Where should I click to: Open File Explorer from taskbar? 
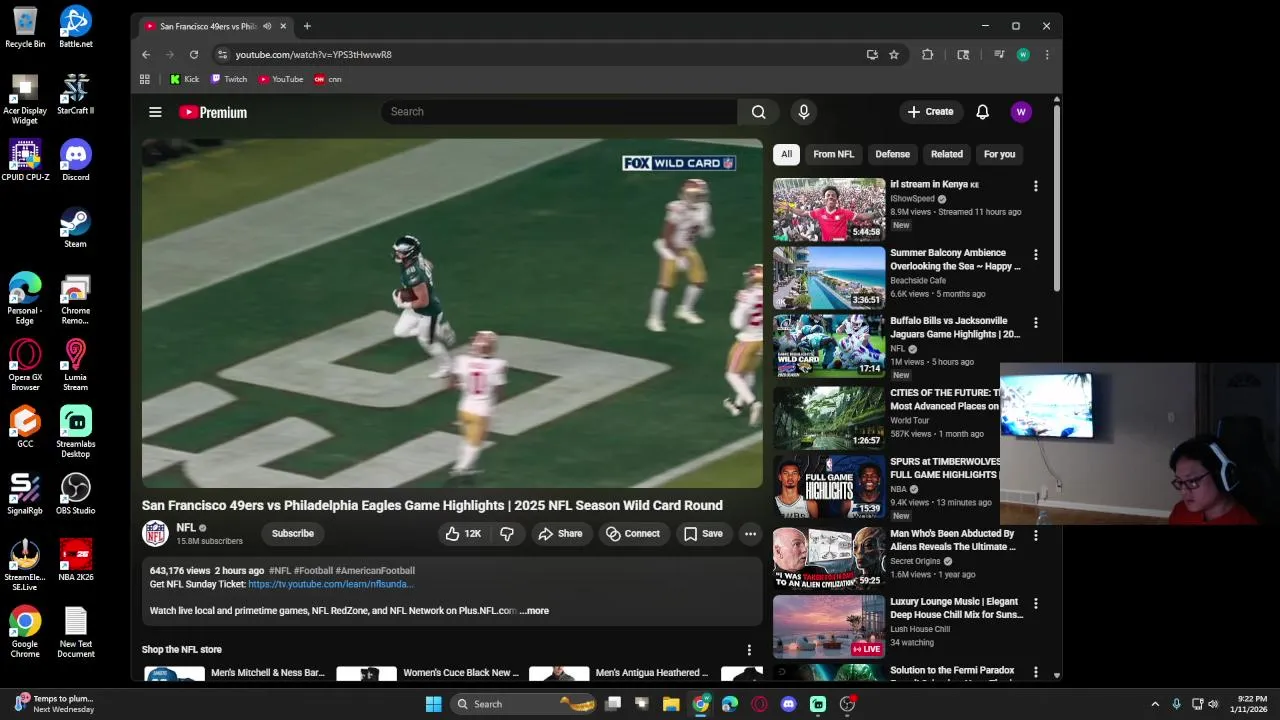point(671,704)
